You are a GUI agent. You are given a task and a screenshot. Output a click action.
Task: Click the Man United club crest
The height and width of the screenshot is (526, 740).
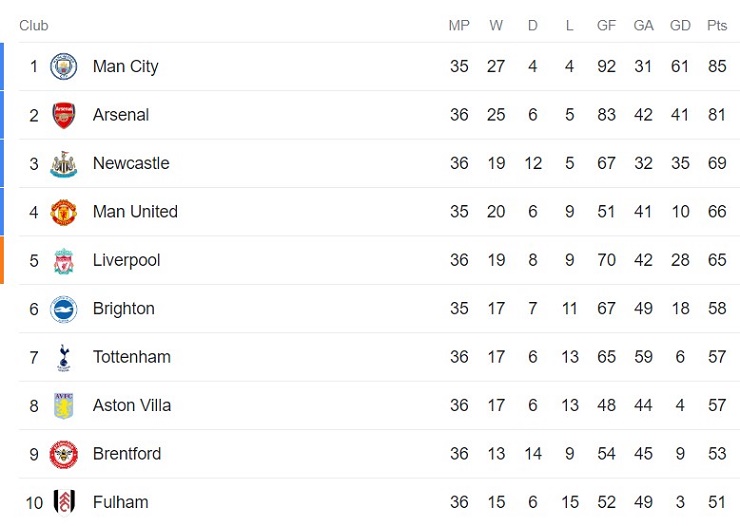pos(64,212)
